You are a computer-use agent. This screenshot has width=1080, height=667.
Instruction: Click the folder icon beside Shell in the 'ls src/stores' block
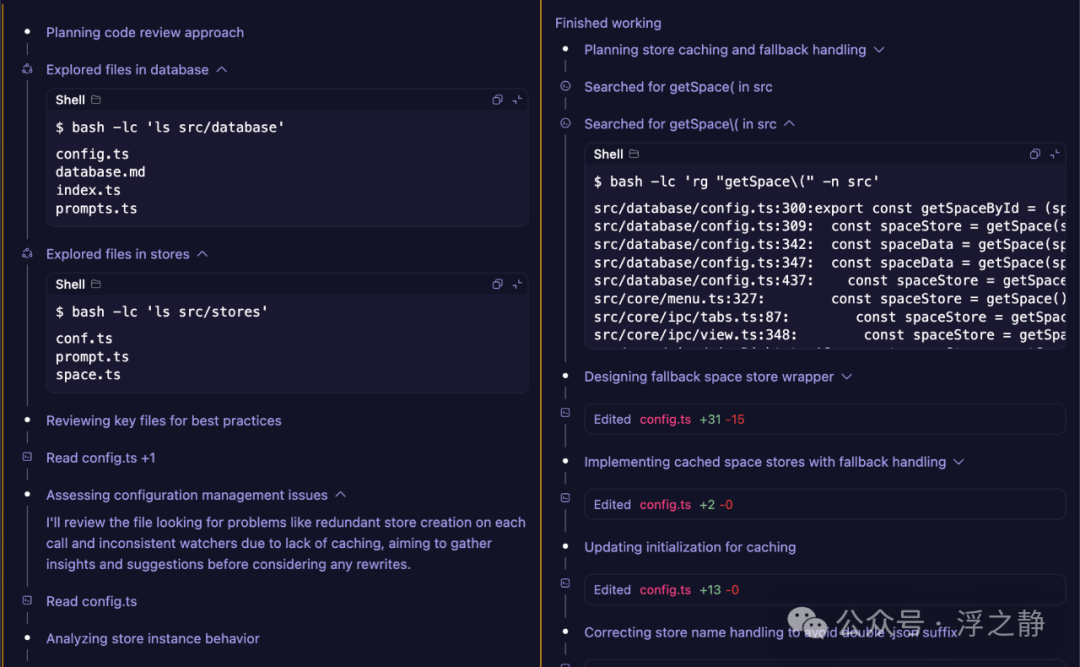pos(96,284)
